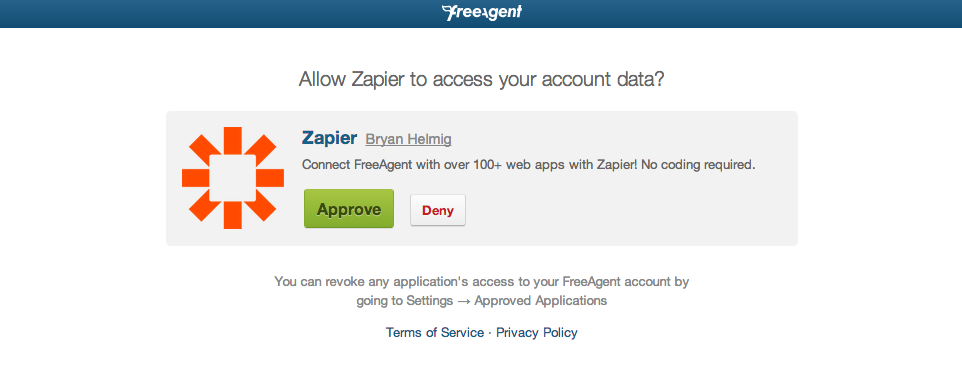Click the FreeAgent logo in header
This screenshot has width=962, height=379.
(482, 12)
